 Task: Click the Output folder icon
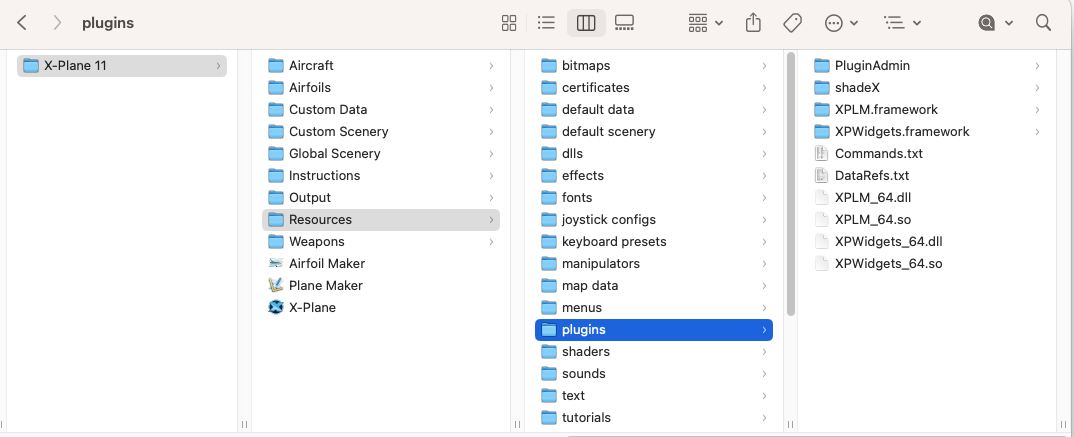pyautogui.click(x=276, y=197)
